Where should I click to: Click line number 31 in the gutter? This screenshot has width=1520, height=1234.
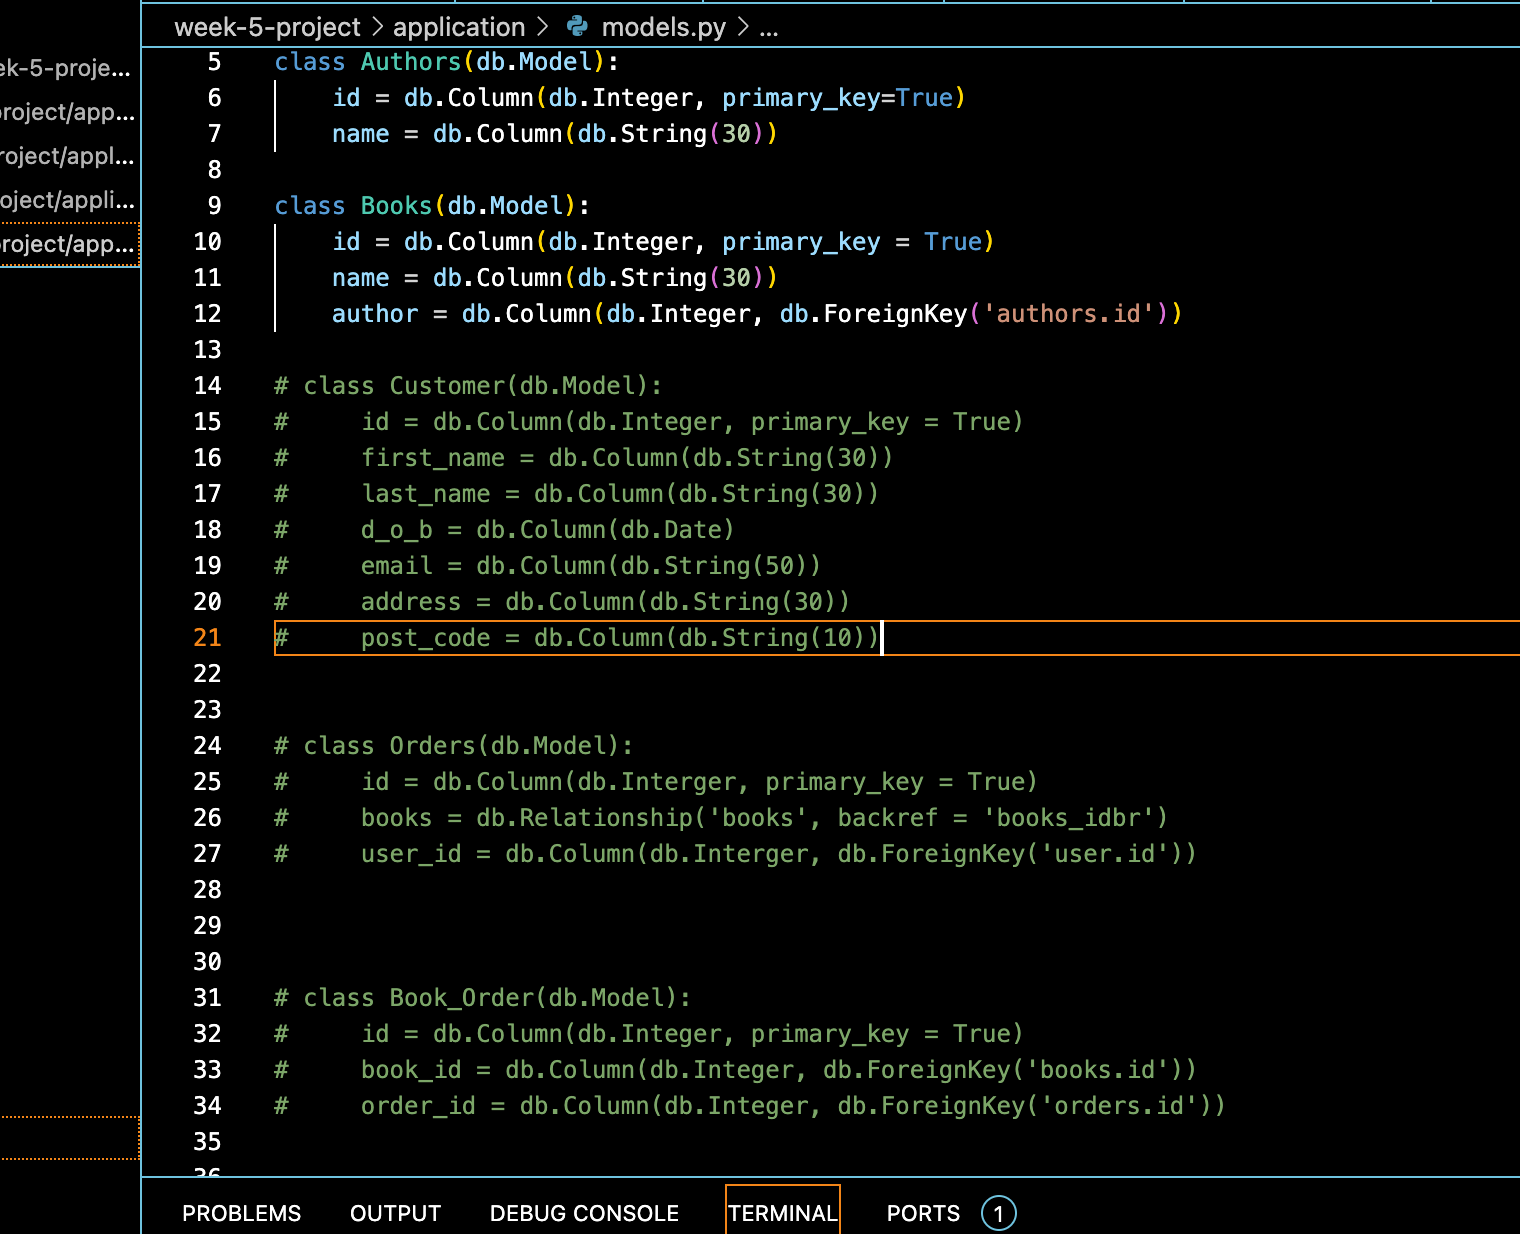coord(207,998)
